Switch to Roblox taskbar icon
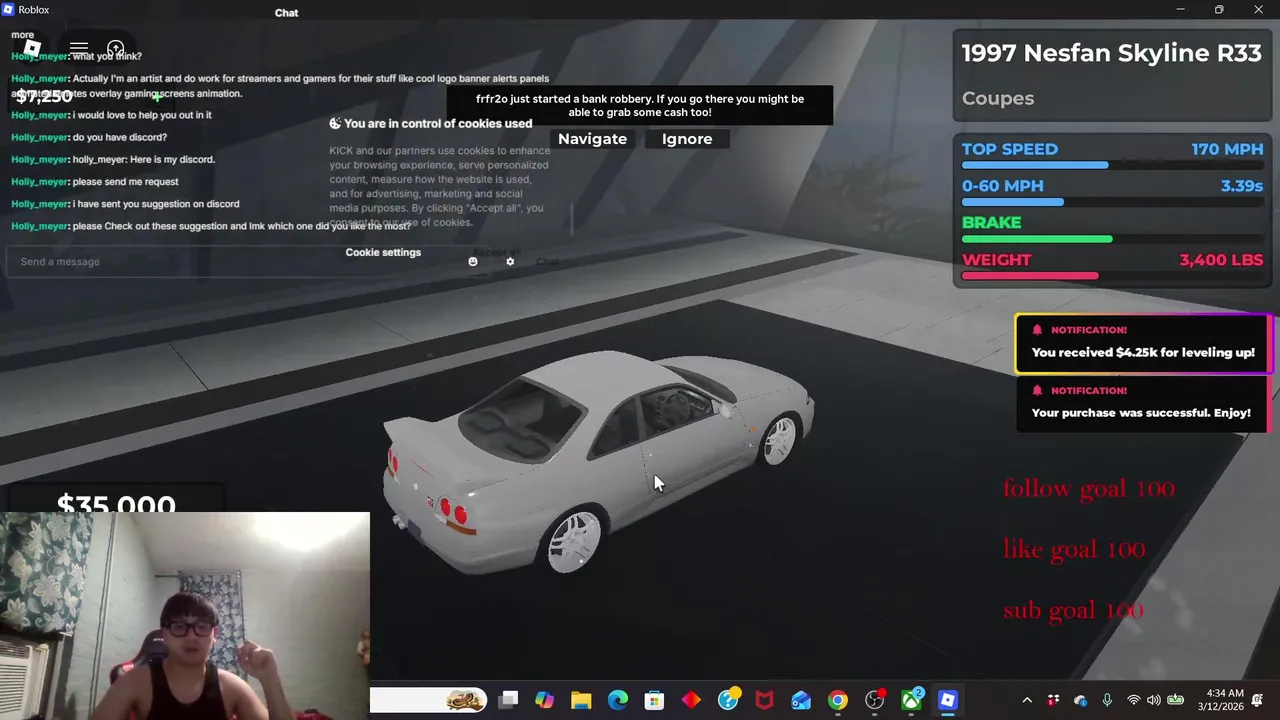The width and height of the screenshot is (1280, 720). pyautogui.click(x=948, y=700)
